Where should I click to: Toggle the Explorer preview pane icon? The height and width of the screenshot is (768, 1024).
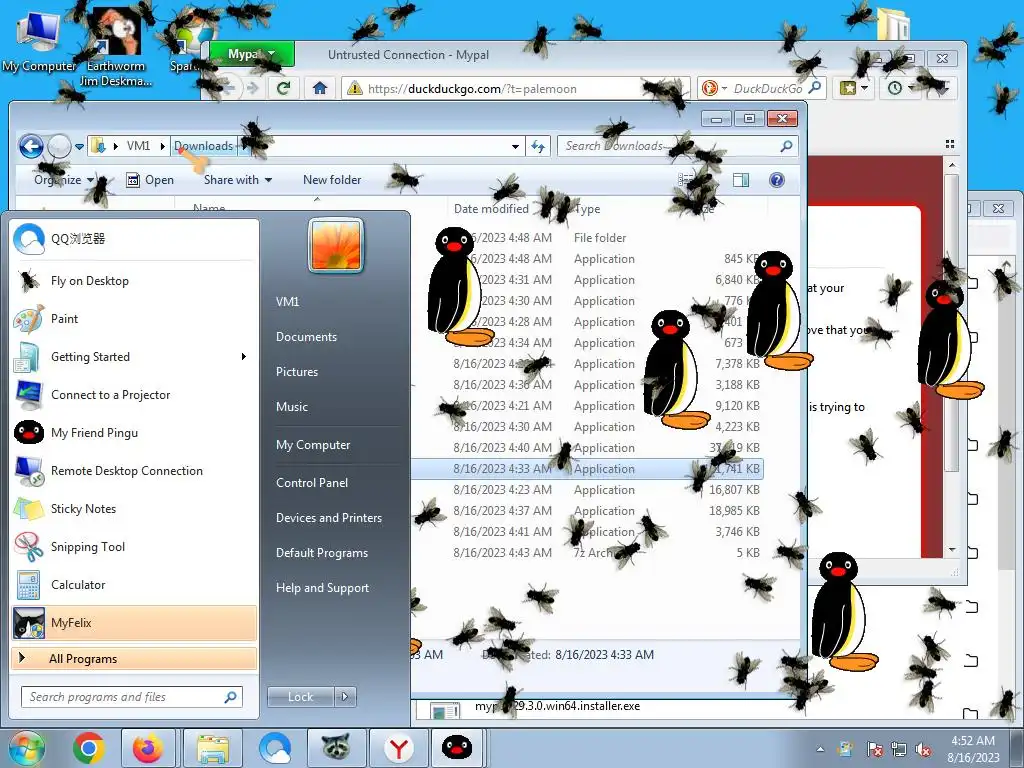[741, 180]
